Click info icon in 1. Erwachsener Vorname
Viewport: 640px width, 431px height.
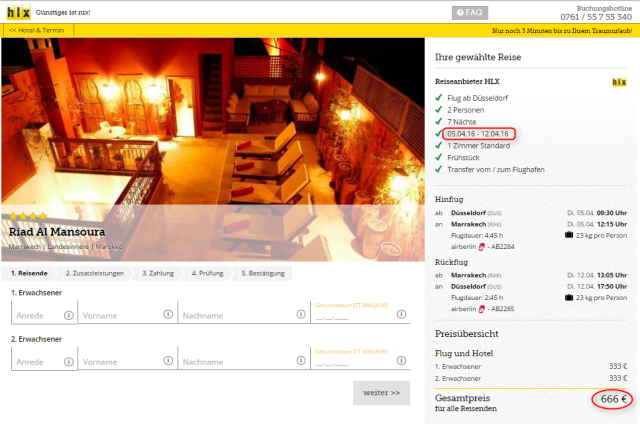click(x=168, y=314)
